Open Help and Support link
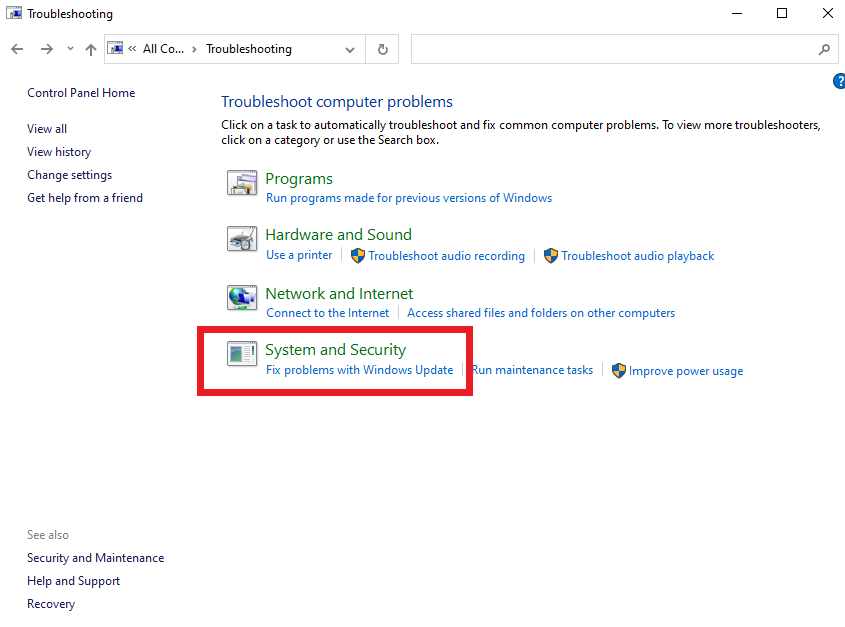Image resolution: width=845 pixels, height=627 pixels. pyautogui.click(x=74, y=581)
